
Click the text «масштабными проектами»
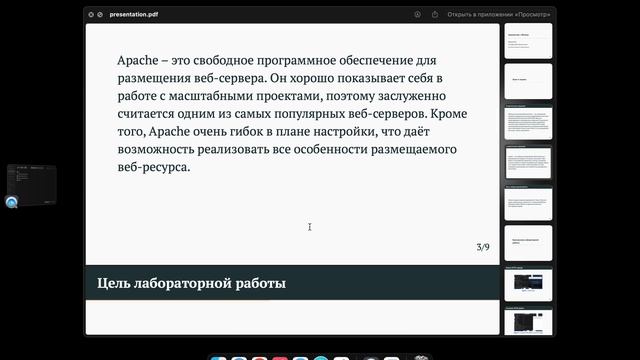click(x=246, y=96)
